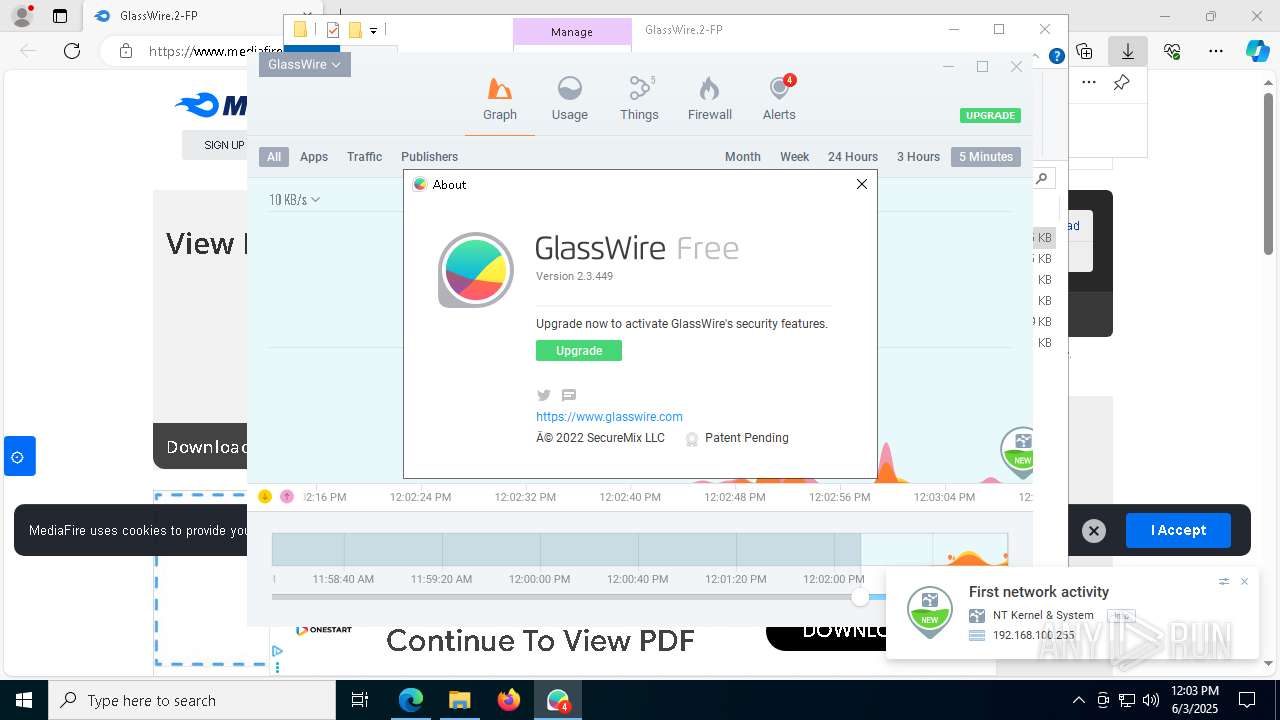Screen dimensions: 1280x720
Task: Click the round timeline slider handle
Action: click(860, 597)
